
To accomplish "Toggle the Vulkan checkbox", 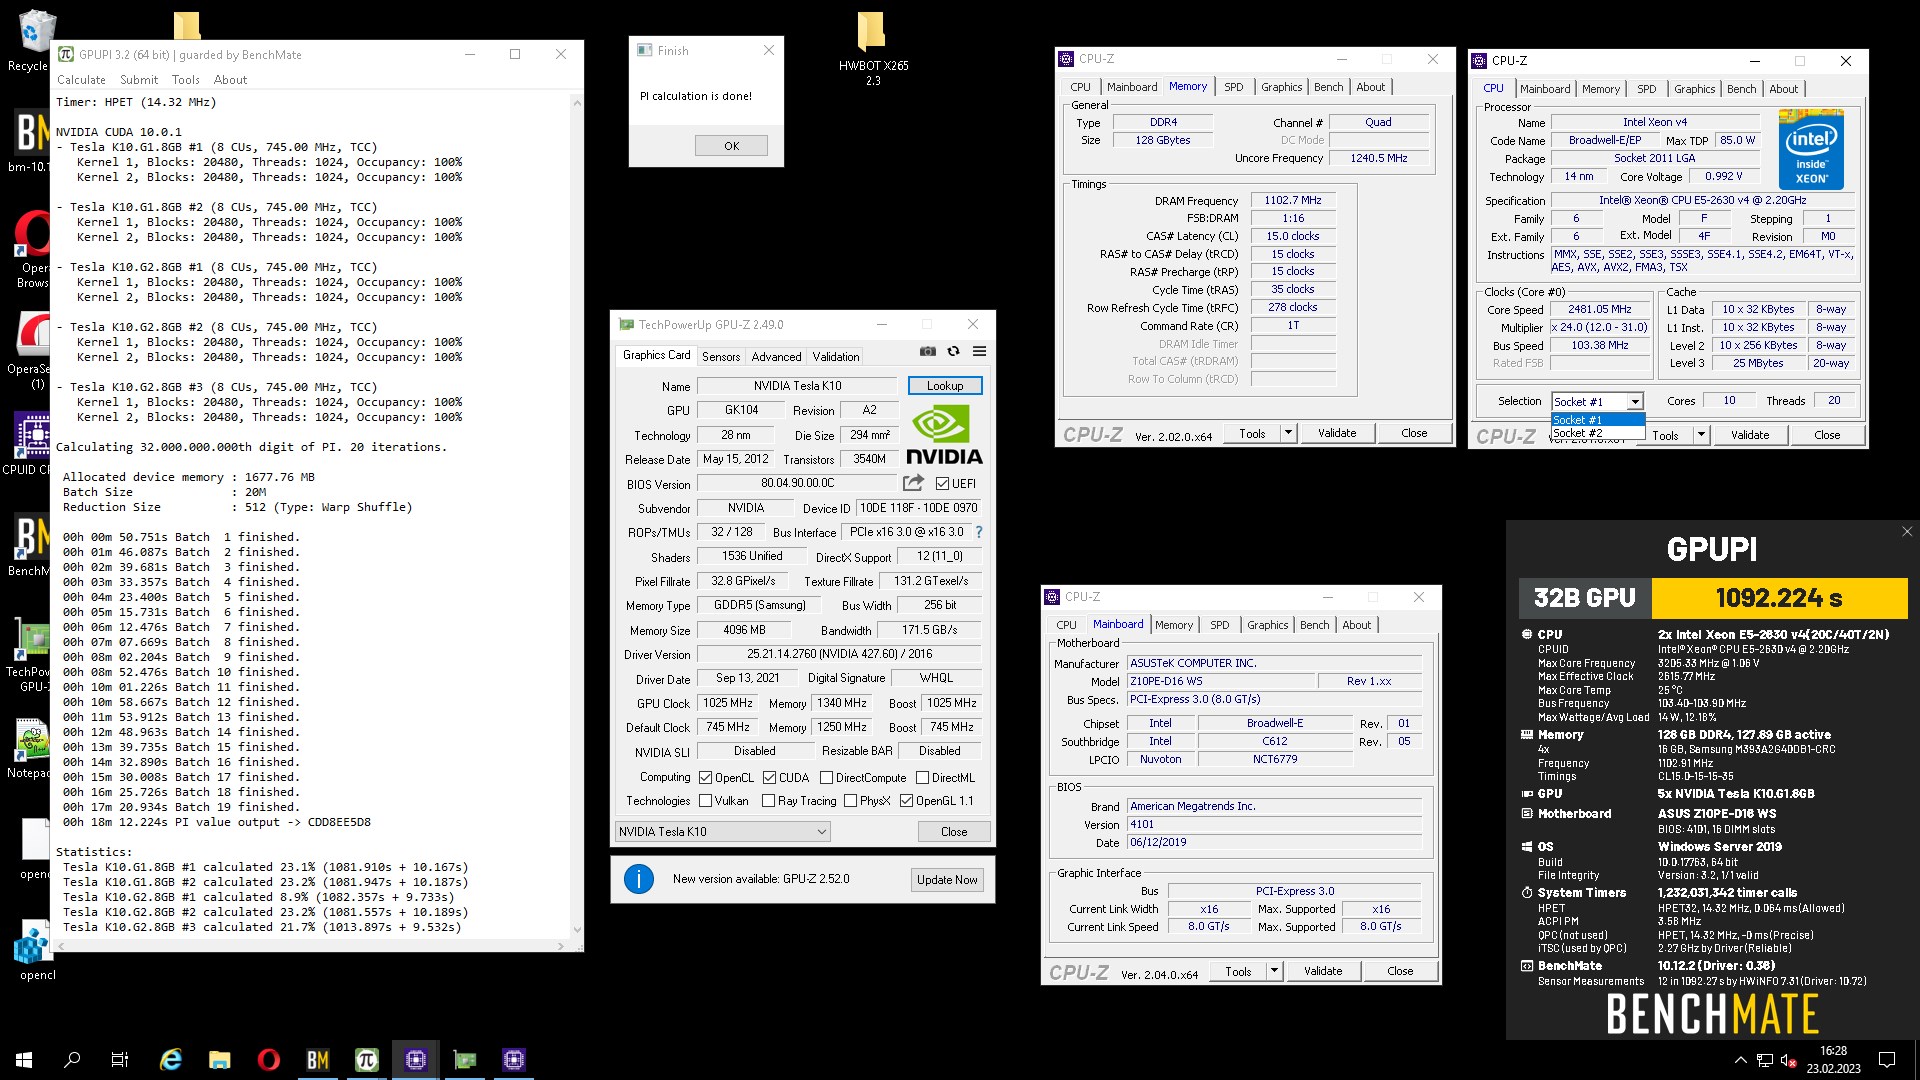I will point(706,801).
